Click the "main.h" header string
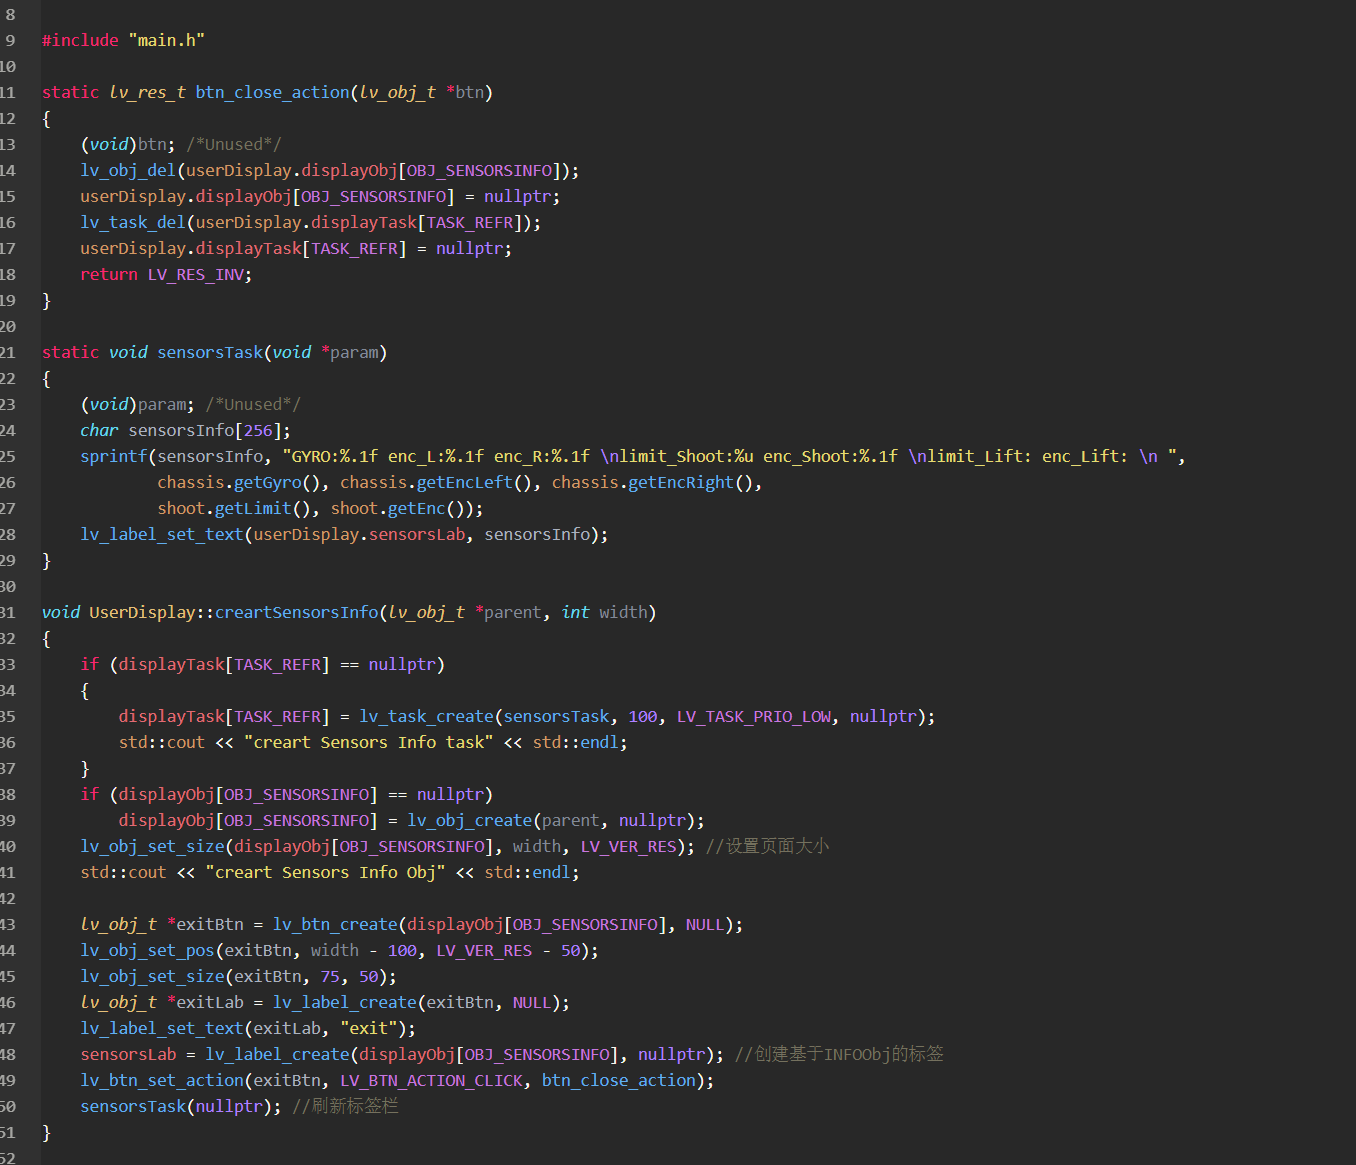The width and height of the screenshot is (1356, 1165). (x=167, y=40)
